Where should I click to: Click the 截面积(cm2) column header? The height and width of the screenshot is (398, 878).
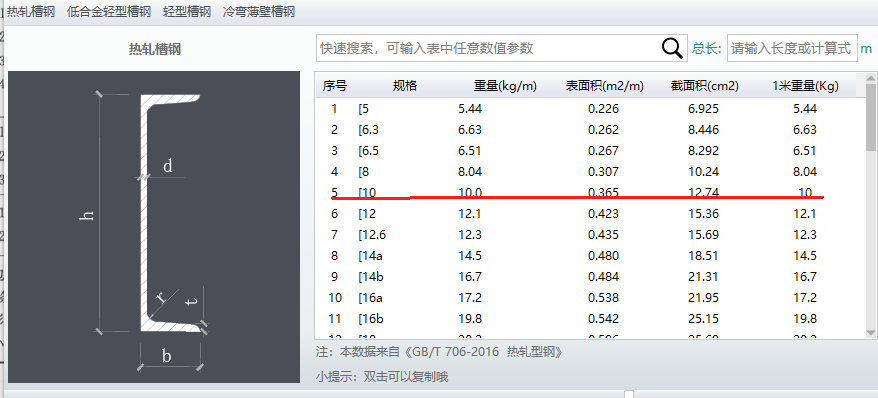click(704, 86)
